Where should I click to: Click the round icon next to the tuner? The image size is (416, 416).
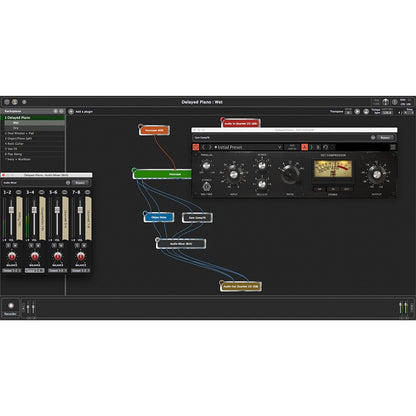tap(395, 102)
